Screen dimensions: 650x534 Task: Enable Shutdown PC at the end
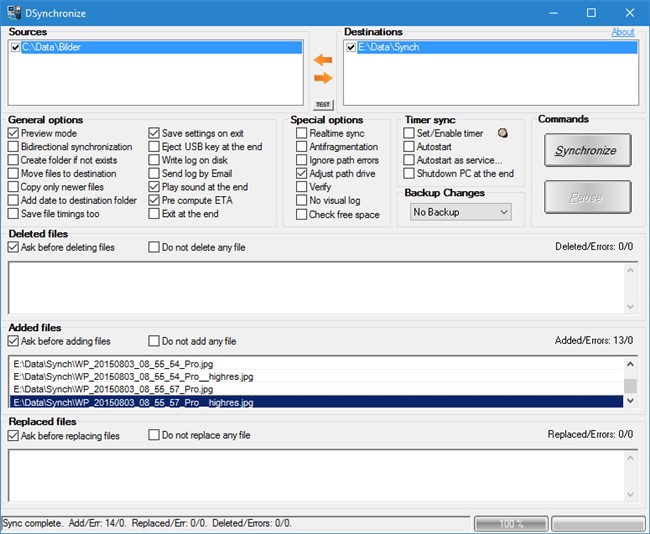click(x=409, y=173)
